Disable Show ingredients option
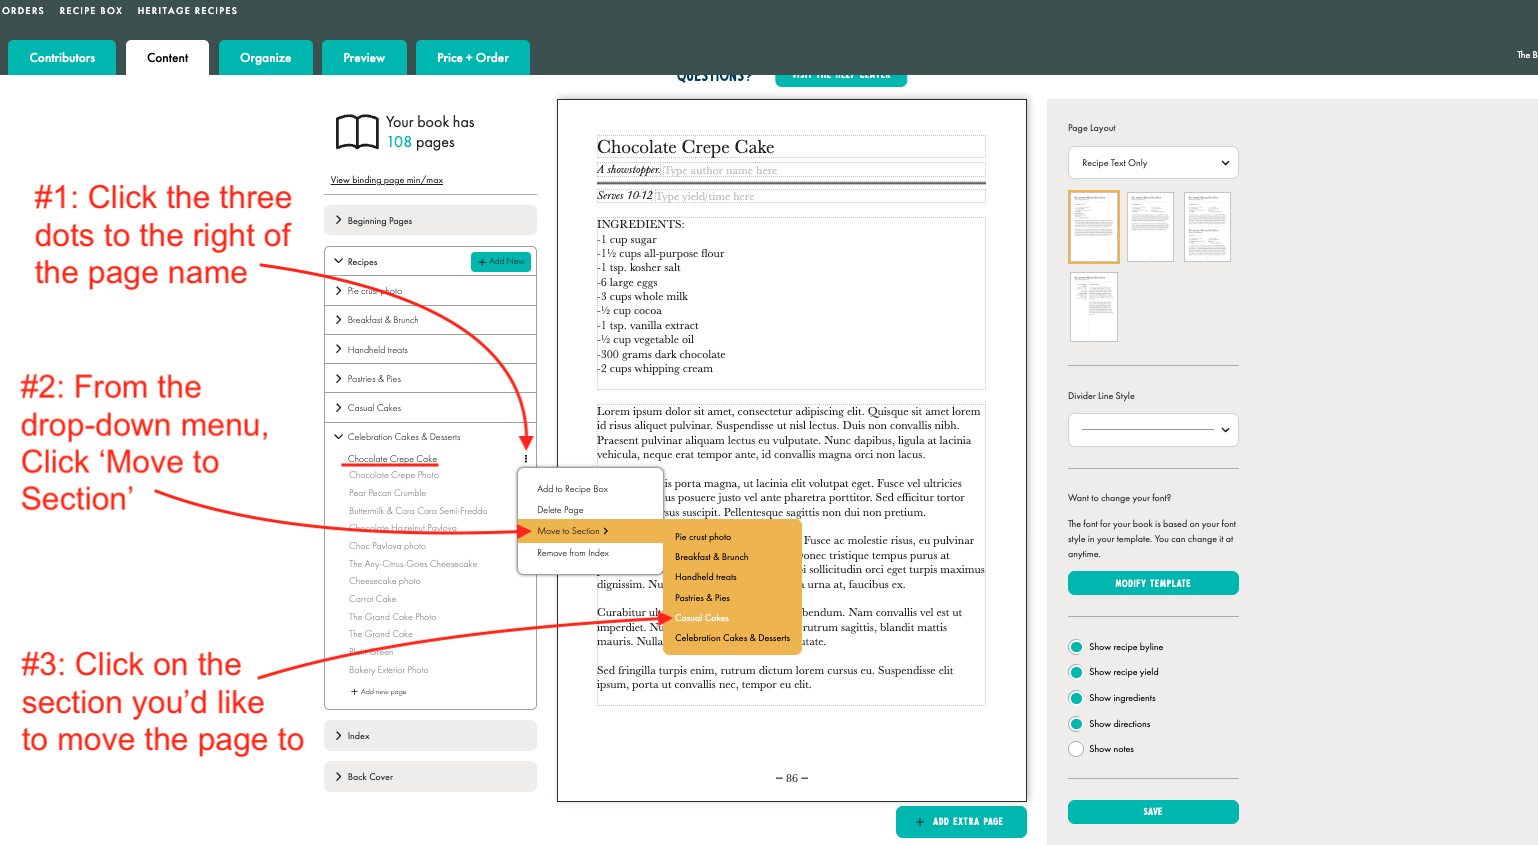This screenshot has height=845, width=1538. pyautogui.click(x=1076, y=698)
